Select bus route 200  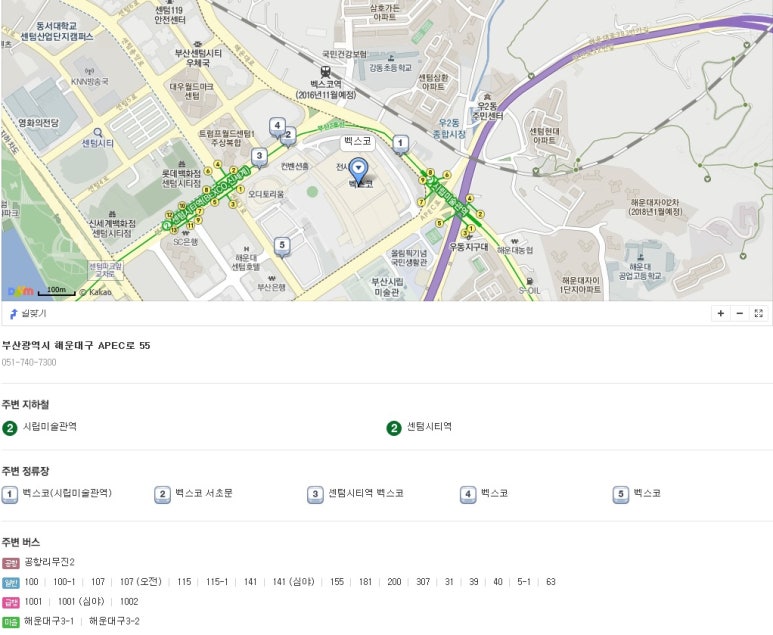click(x=394, y=582)
